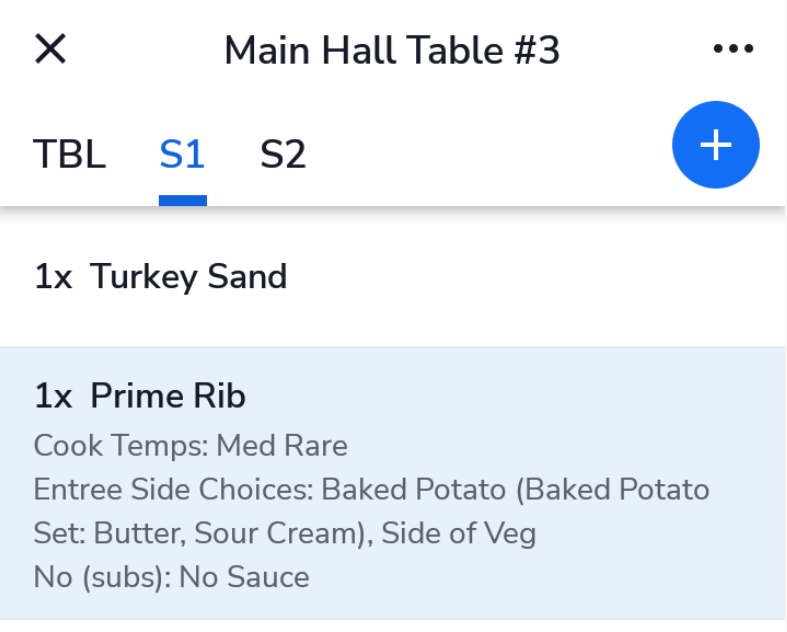This screenshot has width=787, height=632.
Task: Open the three-dot more options menu
Action: (733, 49)
